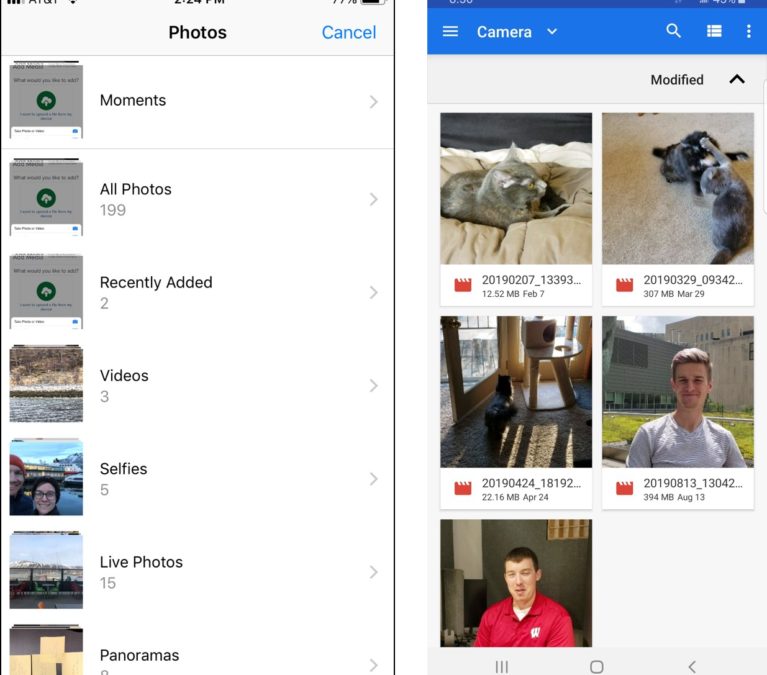This screenshot has height=675, width=767.
Task: Tap the All Photos count 199
Action: click(113, 210)
